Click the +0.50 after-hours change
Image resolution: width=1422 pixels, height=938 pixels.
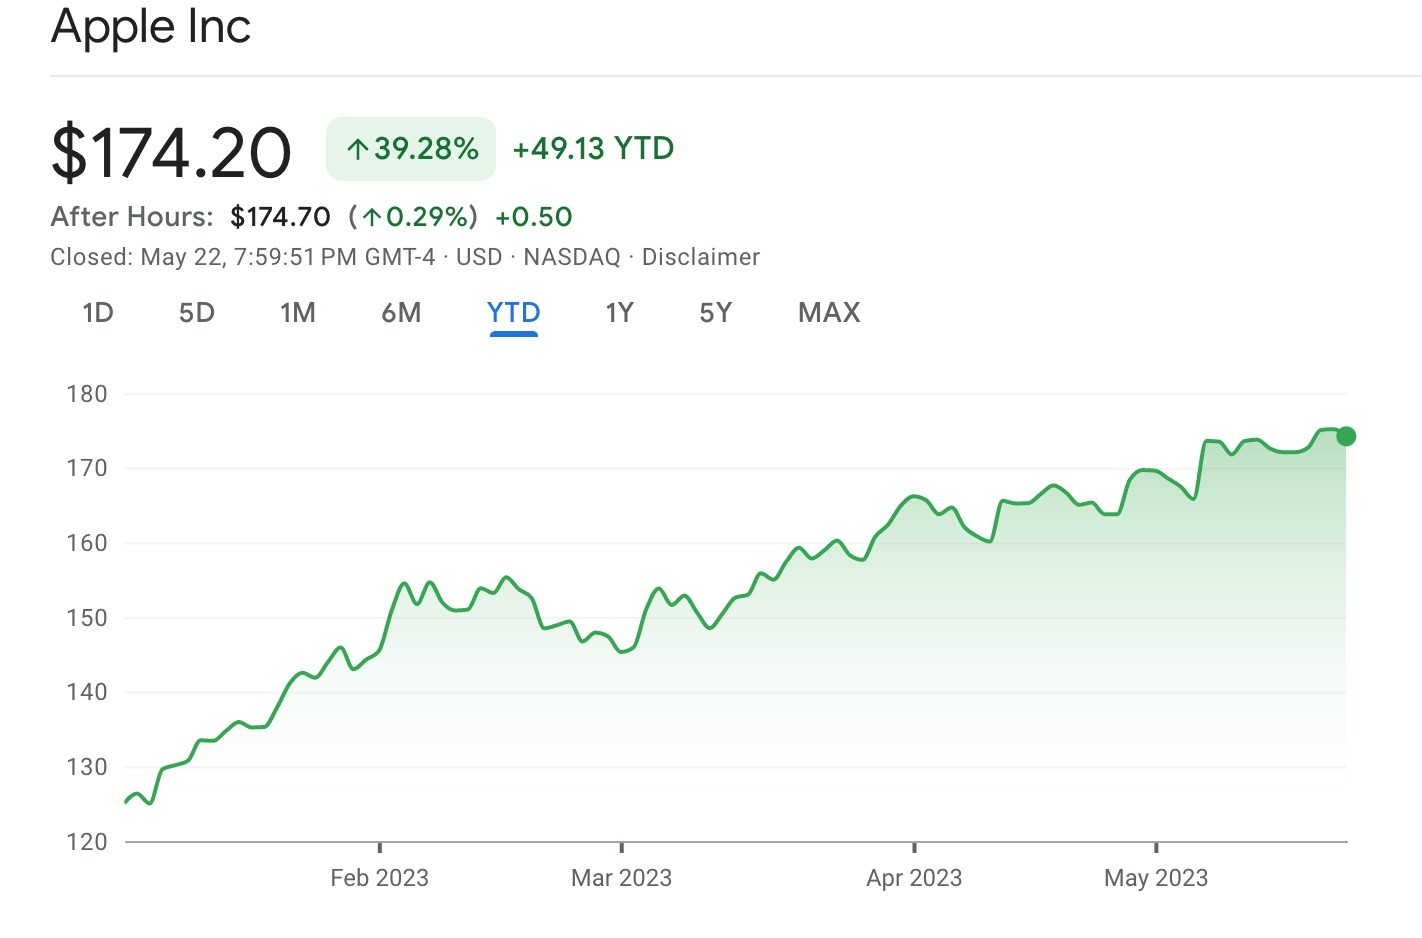coord(534,217)
